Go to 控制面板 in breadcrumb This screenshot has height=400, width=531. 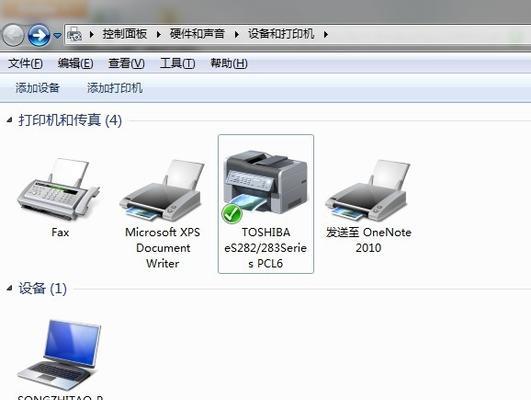(x=125, y=34)
